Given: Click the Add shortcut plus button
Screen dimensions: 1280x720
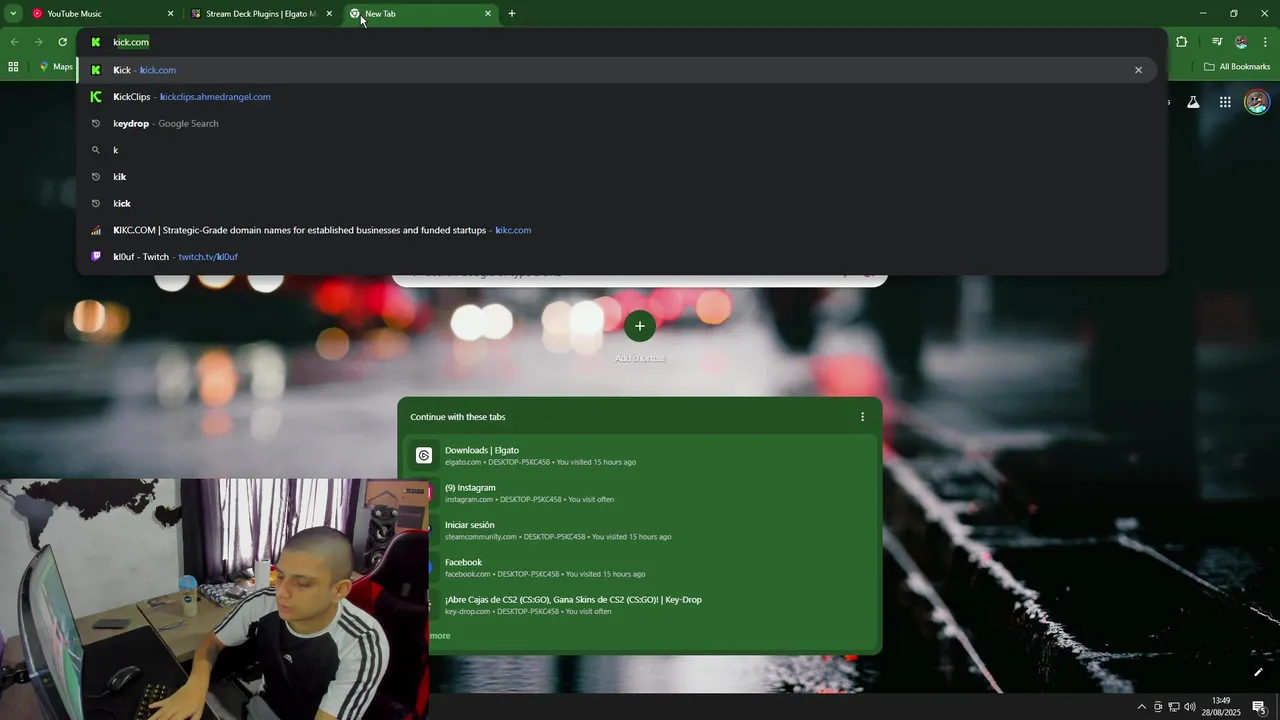Looking at the screenshot, I should click(x=640, y=326).
